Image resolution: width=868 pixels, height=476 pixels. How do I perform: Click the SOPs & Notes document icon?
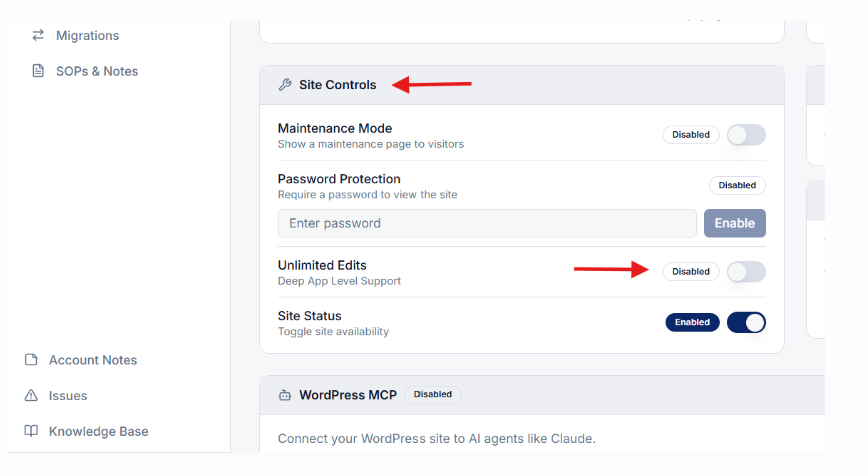pos(38,71)
